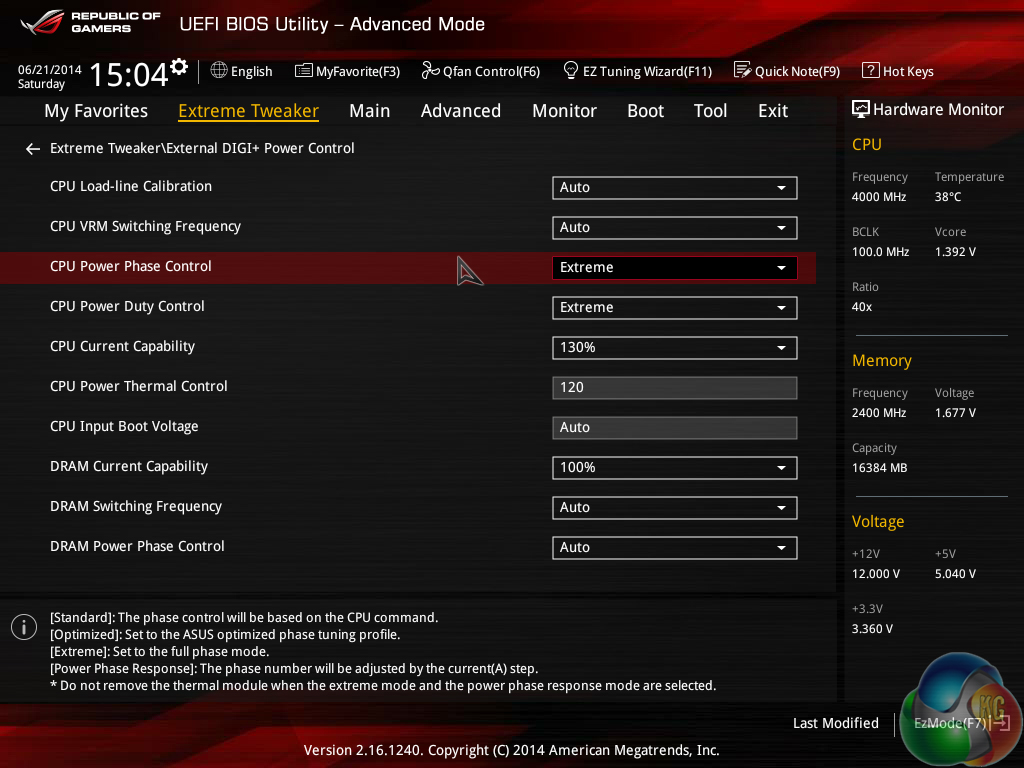This screenshot has width=1024, height=768.
Task: Click CPU Power Duty Control label
Action: [x=127, y=306]
